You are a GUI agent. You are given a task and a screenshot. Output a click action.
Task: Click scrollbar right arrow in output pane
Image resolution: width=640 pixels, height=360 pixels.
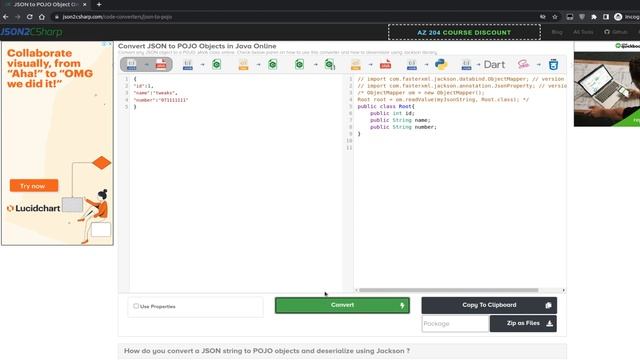click(564, 290)
